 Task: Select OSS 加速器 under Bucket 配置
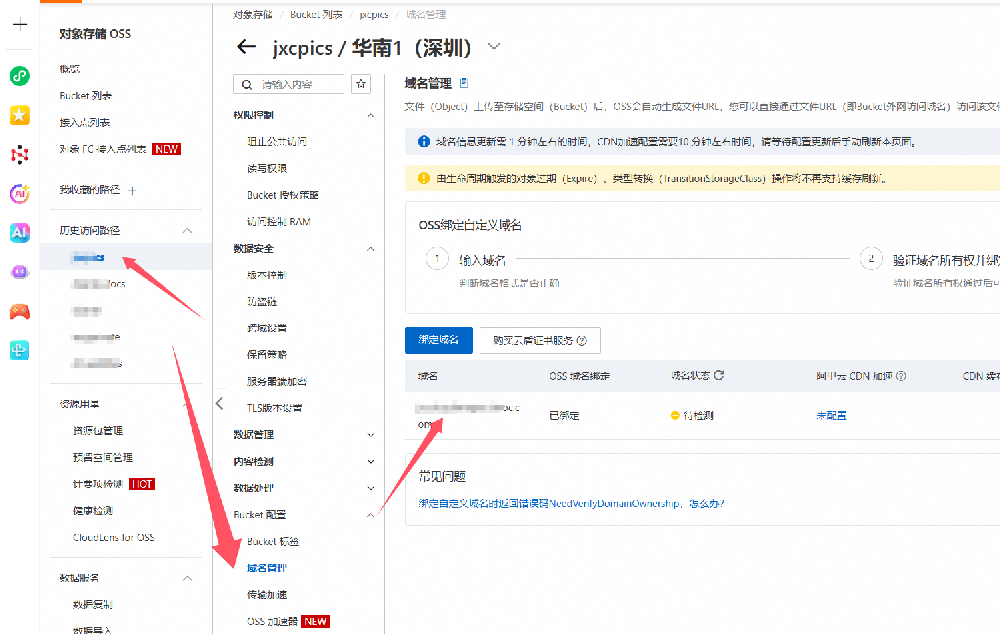coord(272,621)
